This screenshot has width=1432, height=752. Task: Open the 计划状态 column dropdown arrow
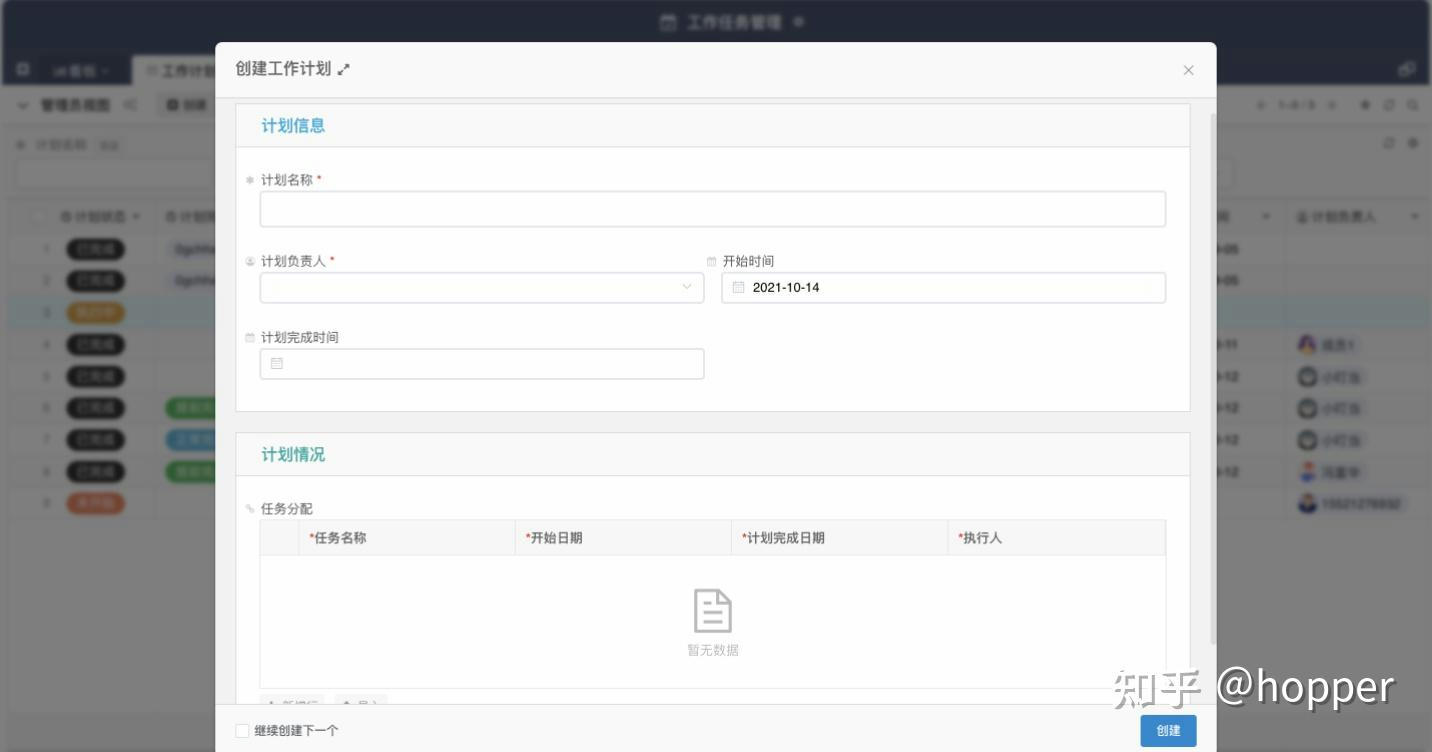[x=136, y=217]
